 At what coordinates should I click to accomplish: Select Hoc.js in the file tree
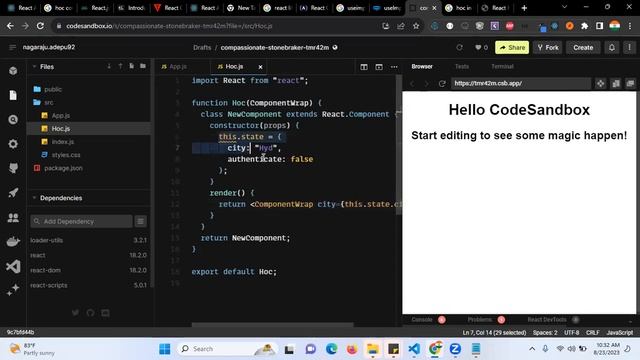pyautogui.click(x=60, y=129)
